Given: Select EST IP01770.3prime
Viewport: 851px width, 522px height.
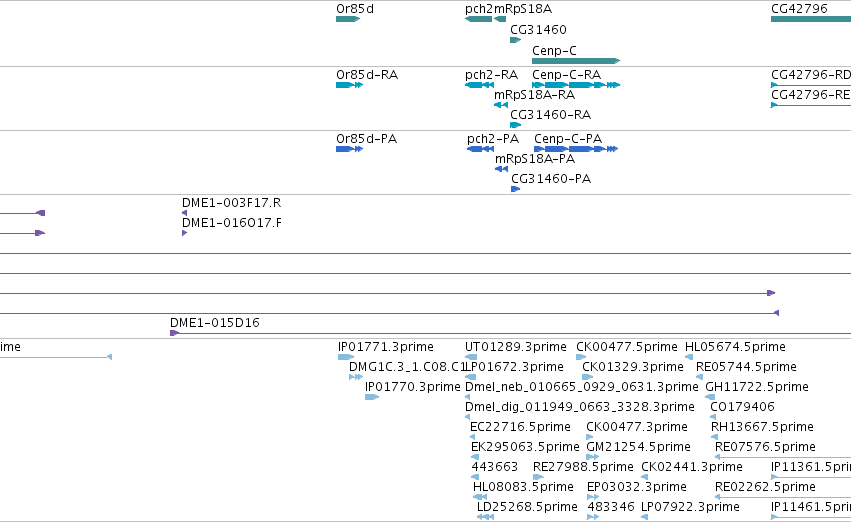Looking at the screenshot, I should tap(372, 397).
